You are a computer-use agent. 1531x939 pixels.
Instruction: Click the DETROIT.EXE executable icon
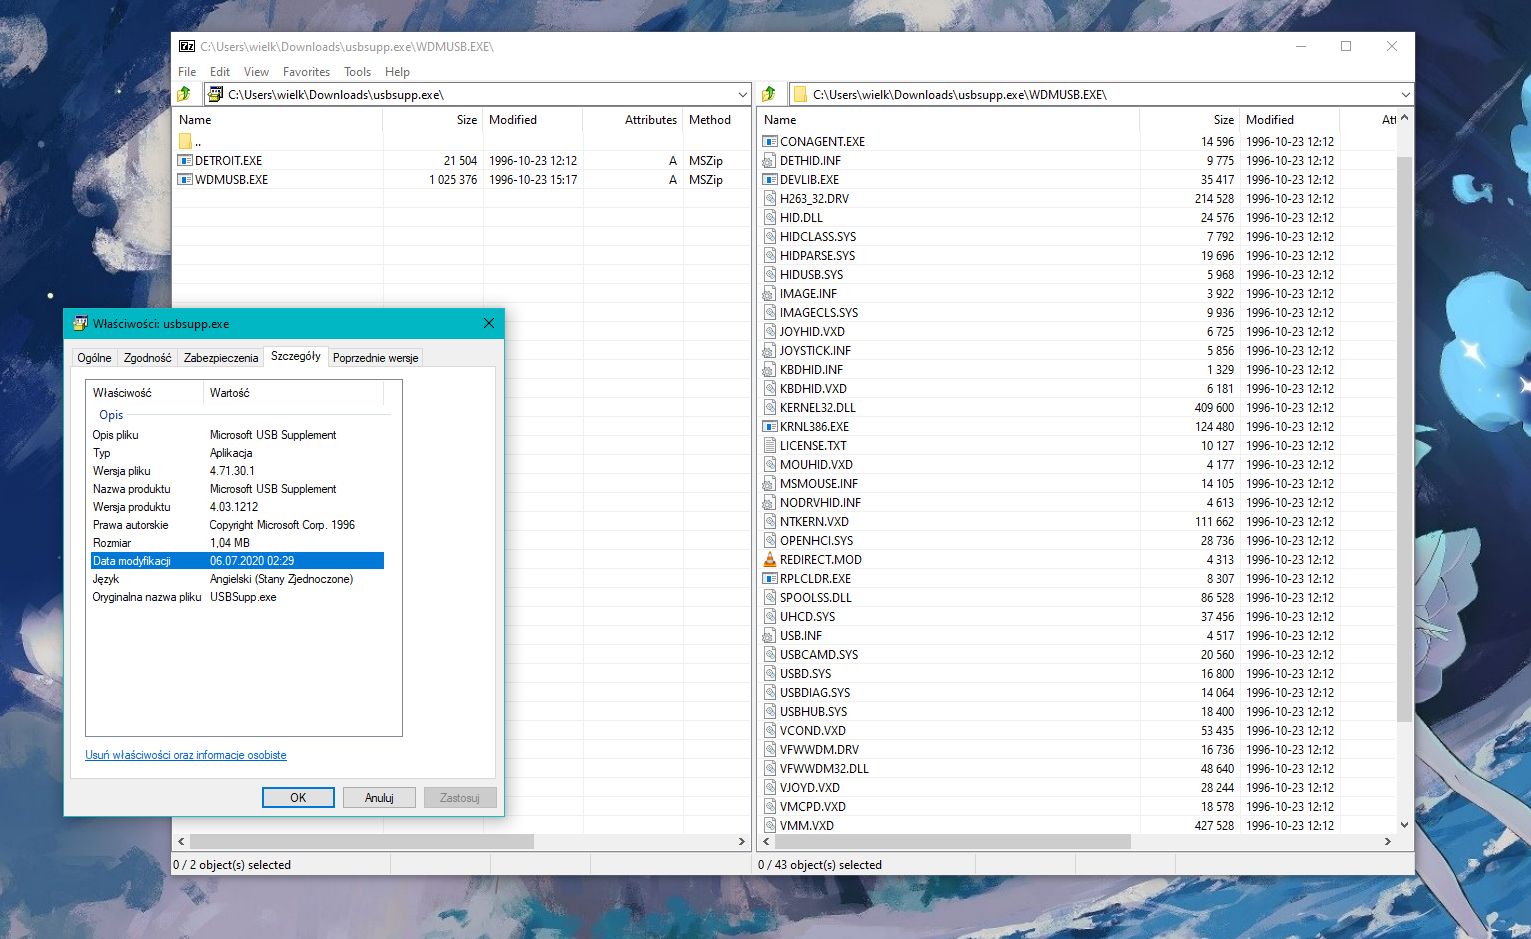click(x=186, y=160)
